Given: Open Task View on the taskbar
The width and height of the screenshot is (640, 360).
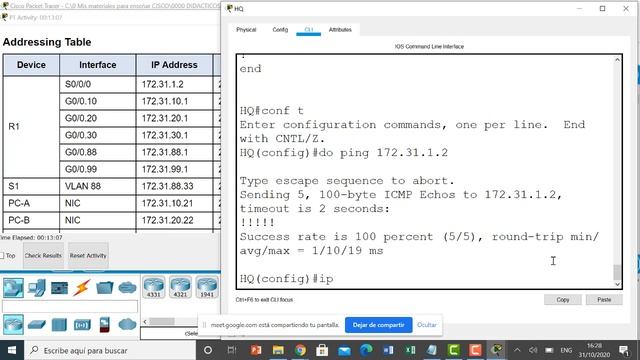Looking at the screenshot, I should click(x=232, y=350).
